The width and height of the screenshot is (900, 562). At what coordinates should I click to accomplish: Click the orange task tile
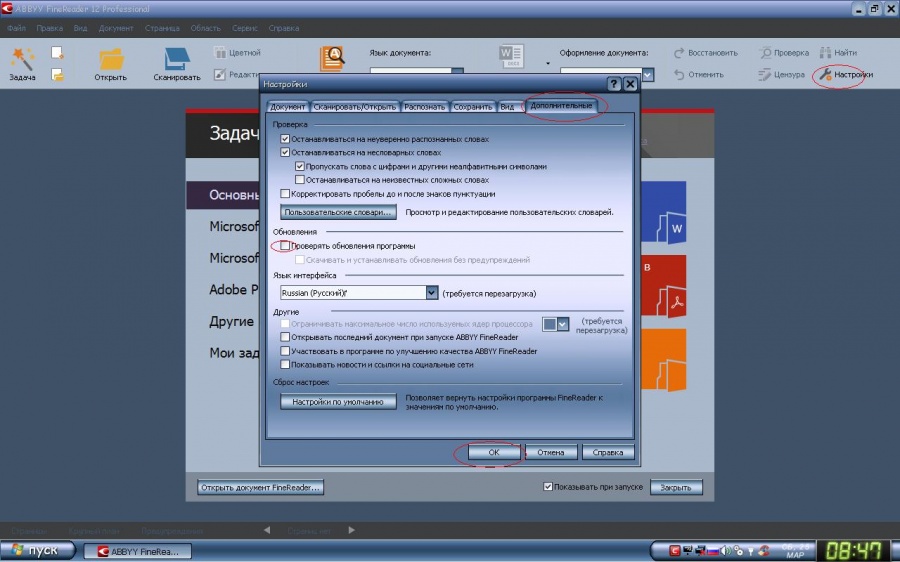[664, 359]
